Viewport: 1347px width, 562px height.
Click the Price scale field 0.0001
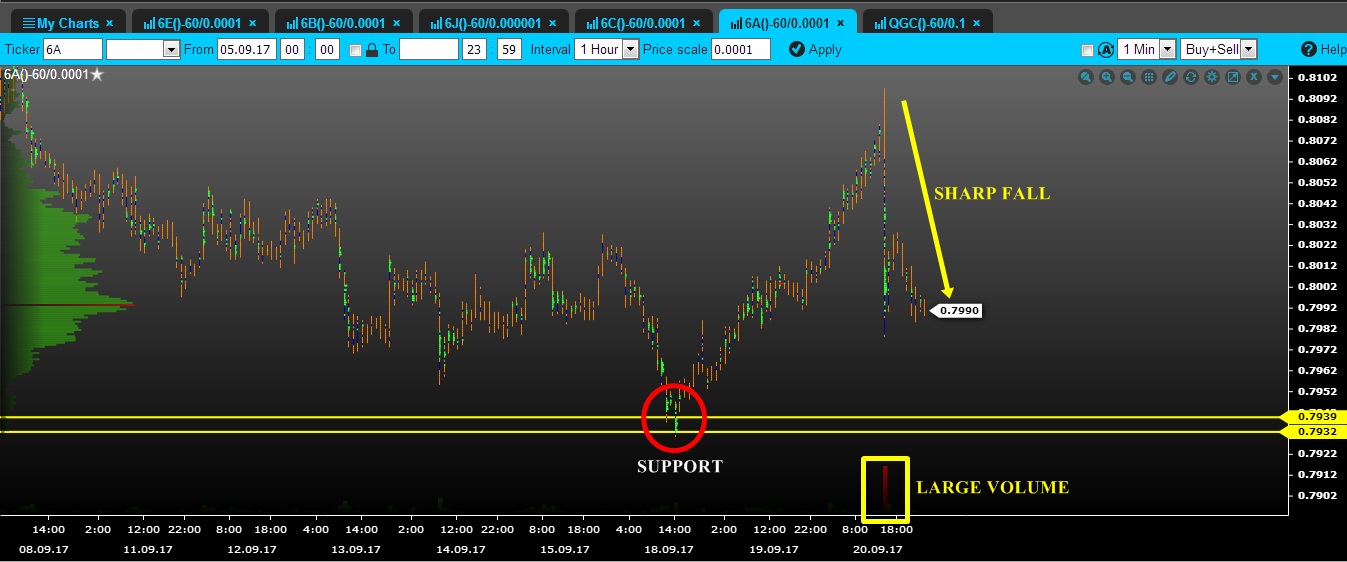coord(741,49)
